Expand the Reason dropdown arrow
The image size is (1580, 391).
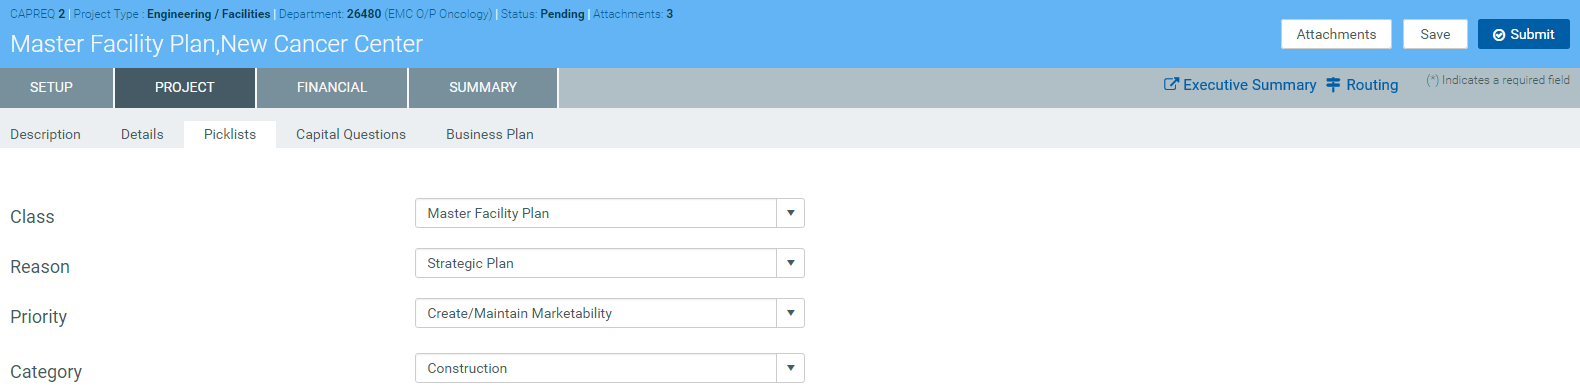pos(790,263)
